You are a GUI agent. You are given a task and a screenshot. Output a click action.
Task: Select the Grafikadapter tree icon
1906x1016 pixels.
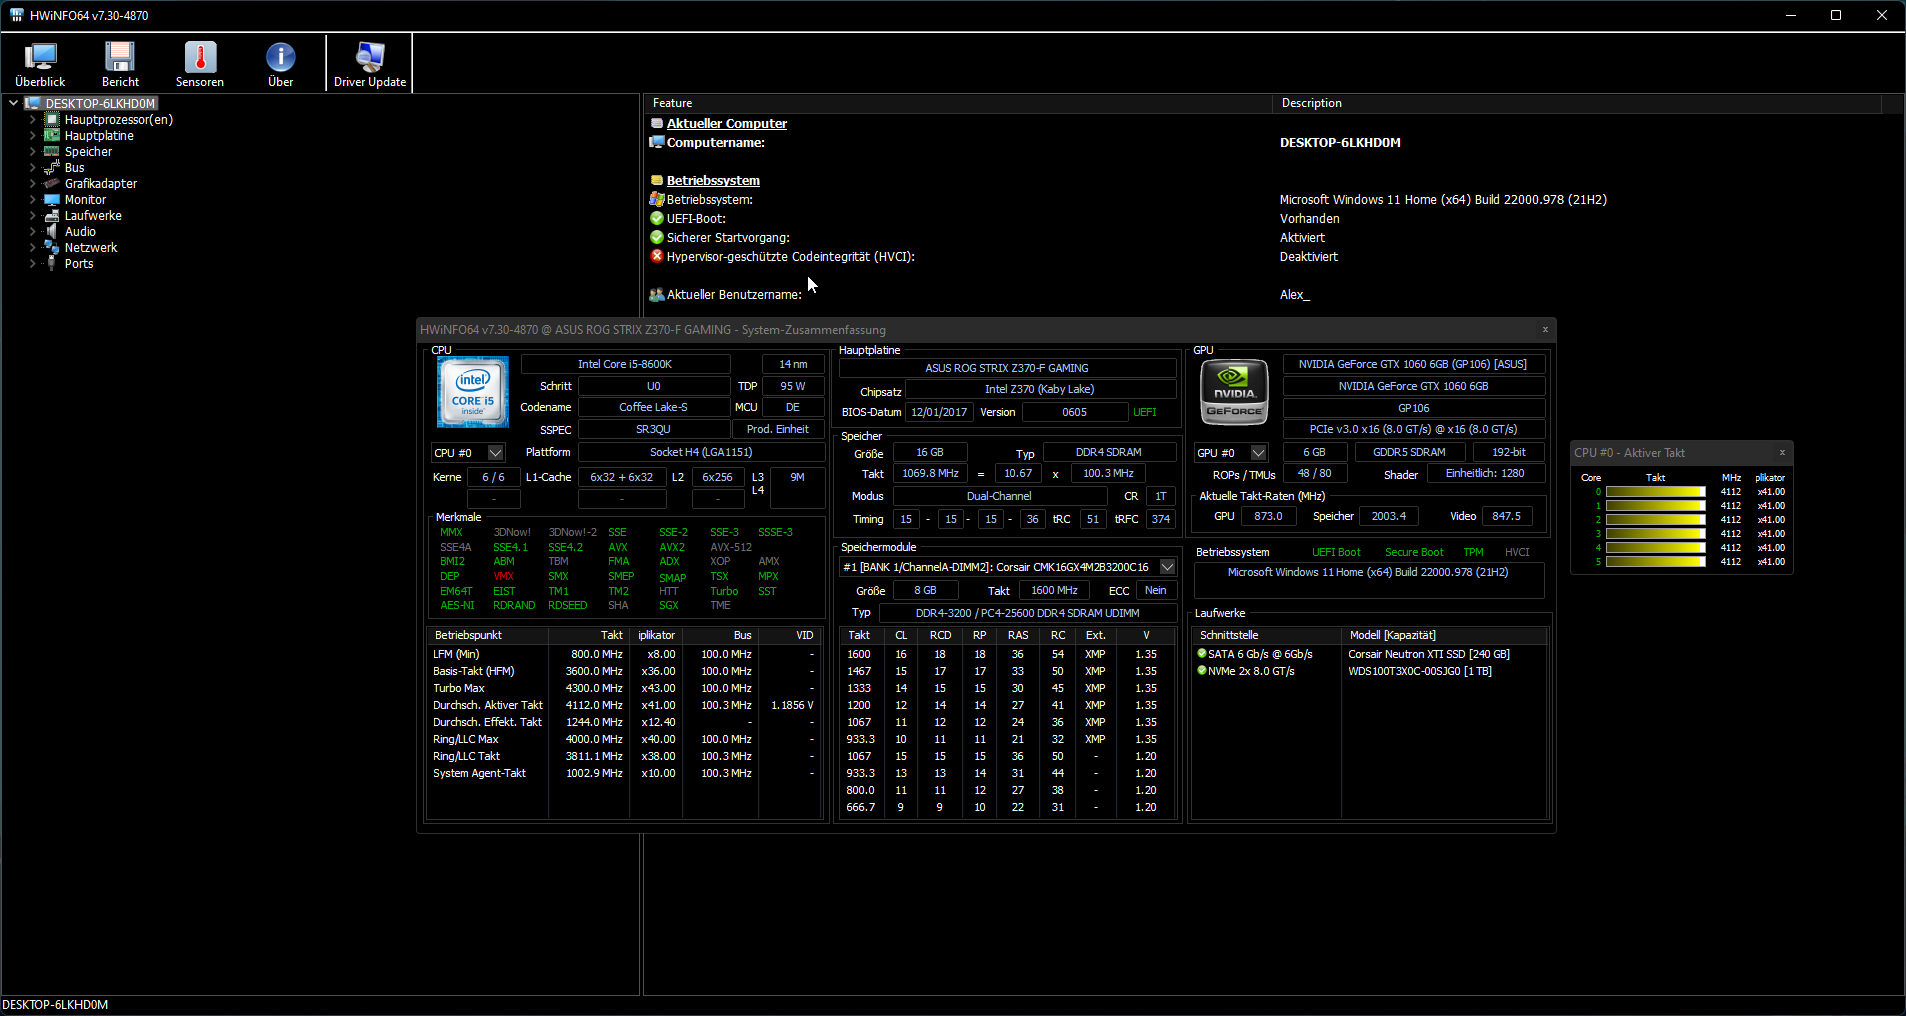(x=52, y=183)
